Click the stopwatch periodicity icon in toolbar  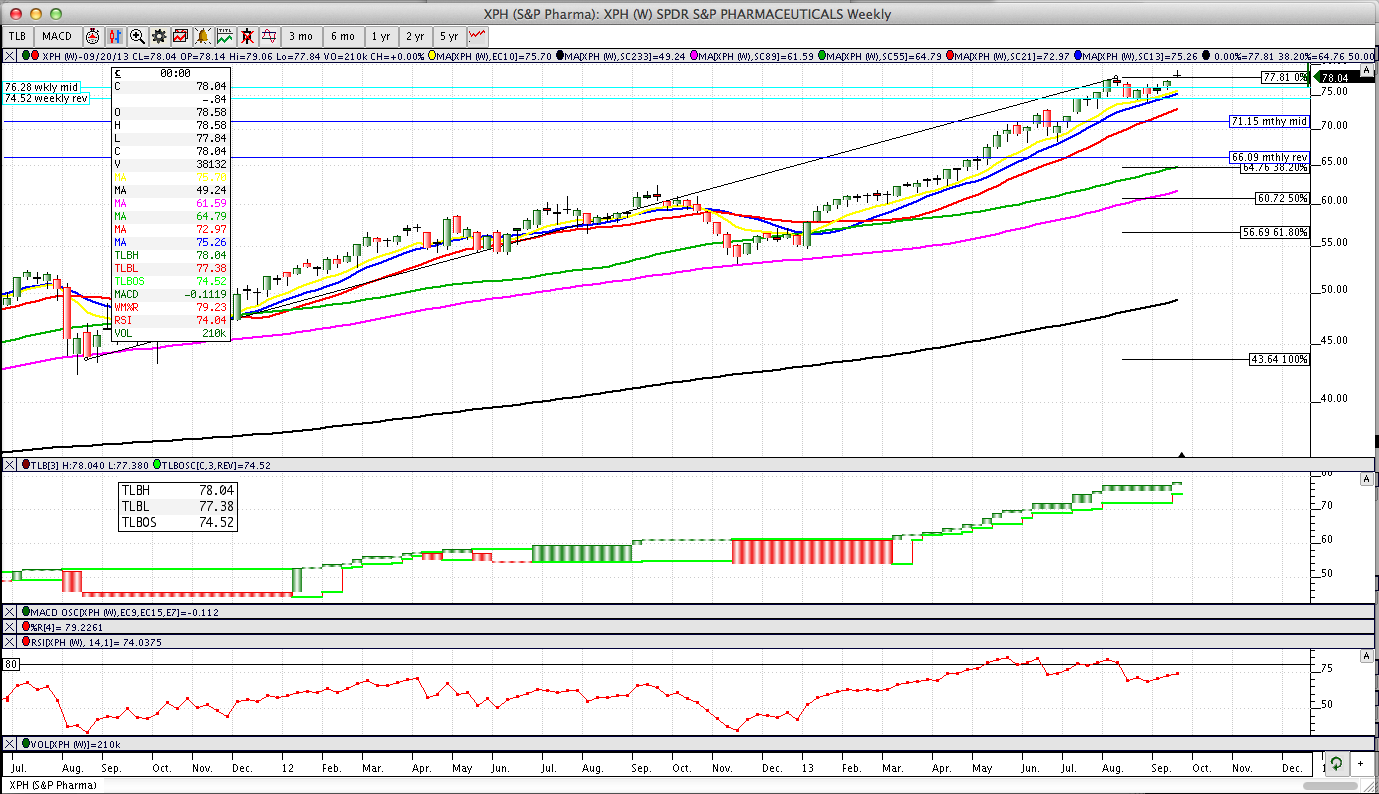coord(92,36)
